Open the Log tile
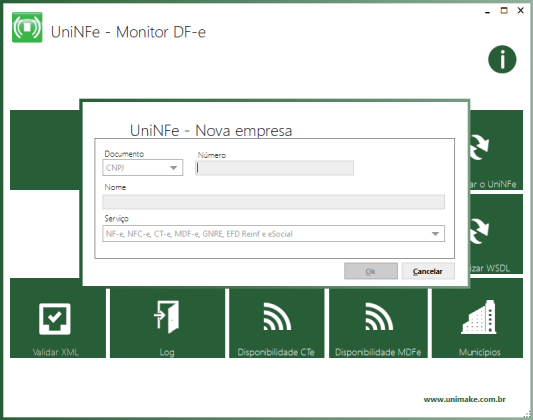This screenshot has width=533, height=420. [x=167, y=322]
